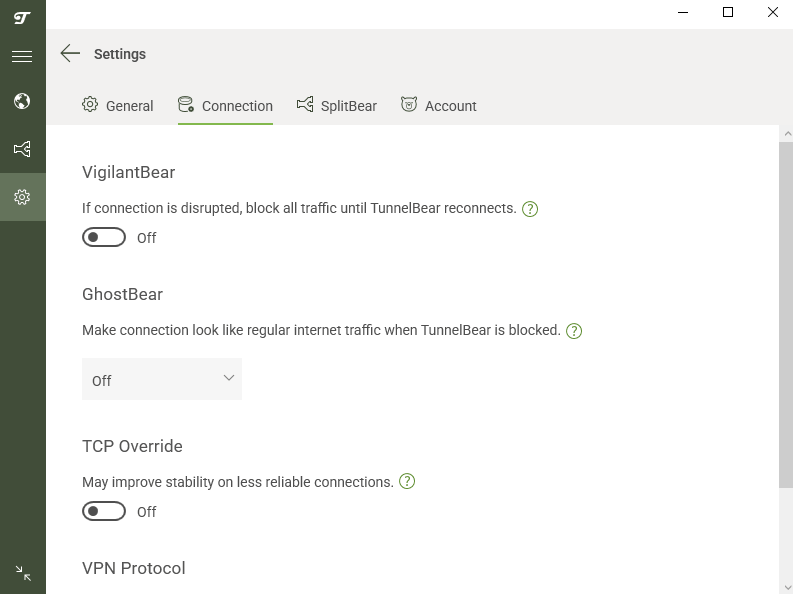The height and width of the screenshot is (594, 793).
Task: Click 'May improve stability' description
Action: (238, 482)
